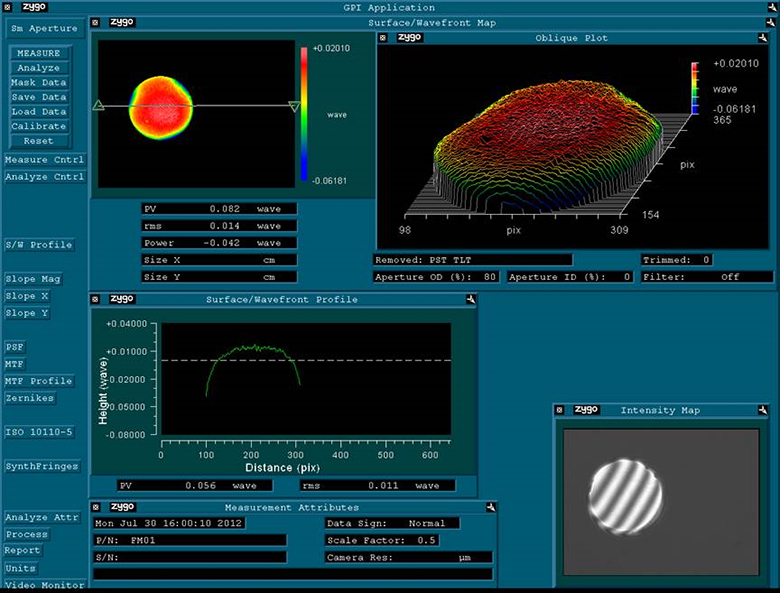Screen dimensions: 780x593
Task: Click the Reset button
Action: 39,141
